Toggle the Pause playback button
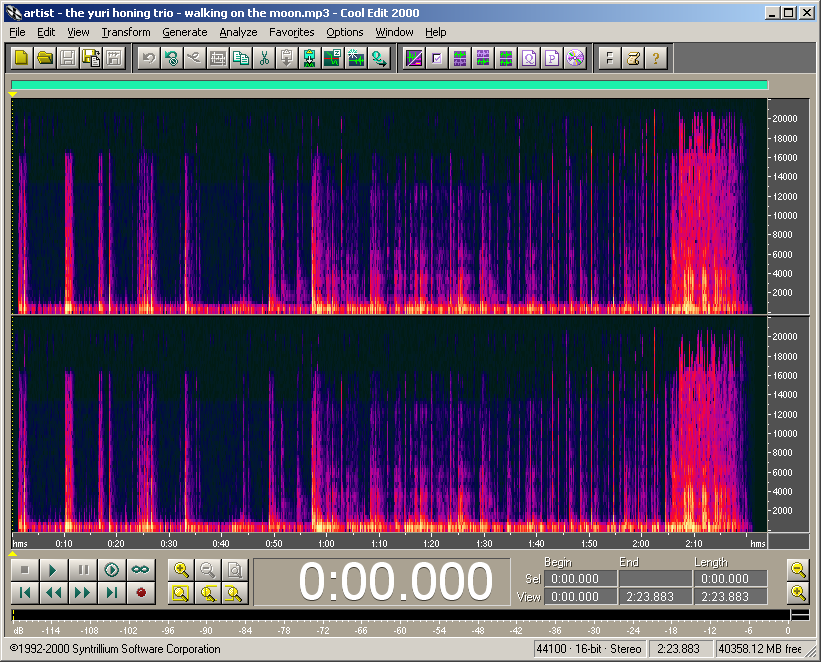Viewport: 821px width, 662px height. point(83,570)
